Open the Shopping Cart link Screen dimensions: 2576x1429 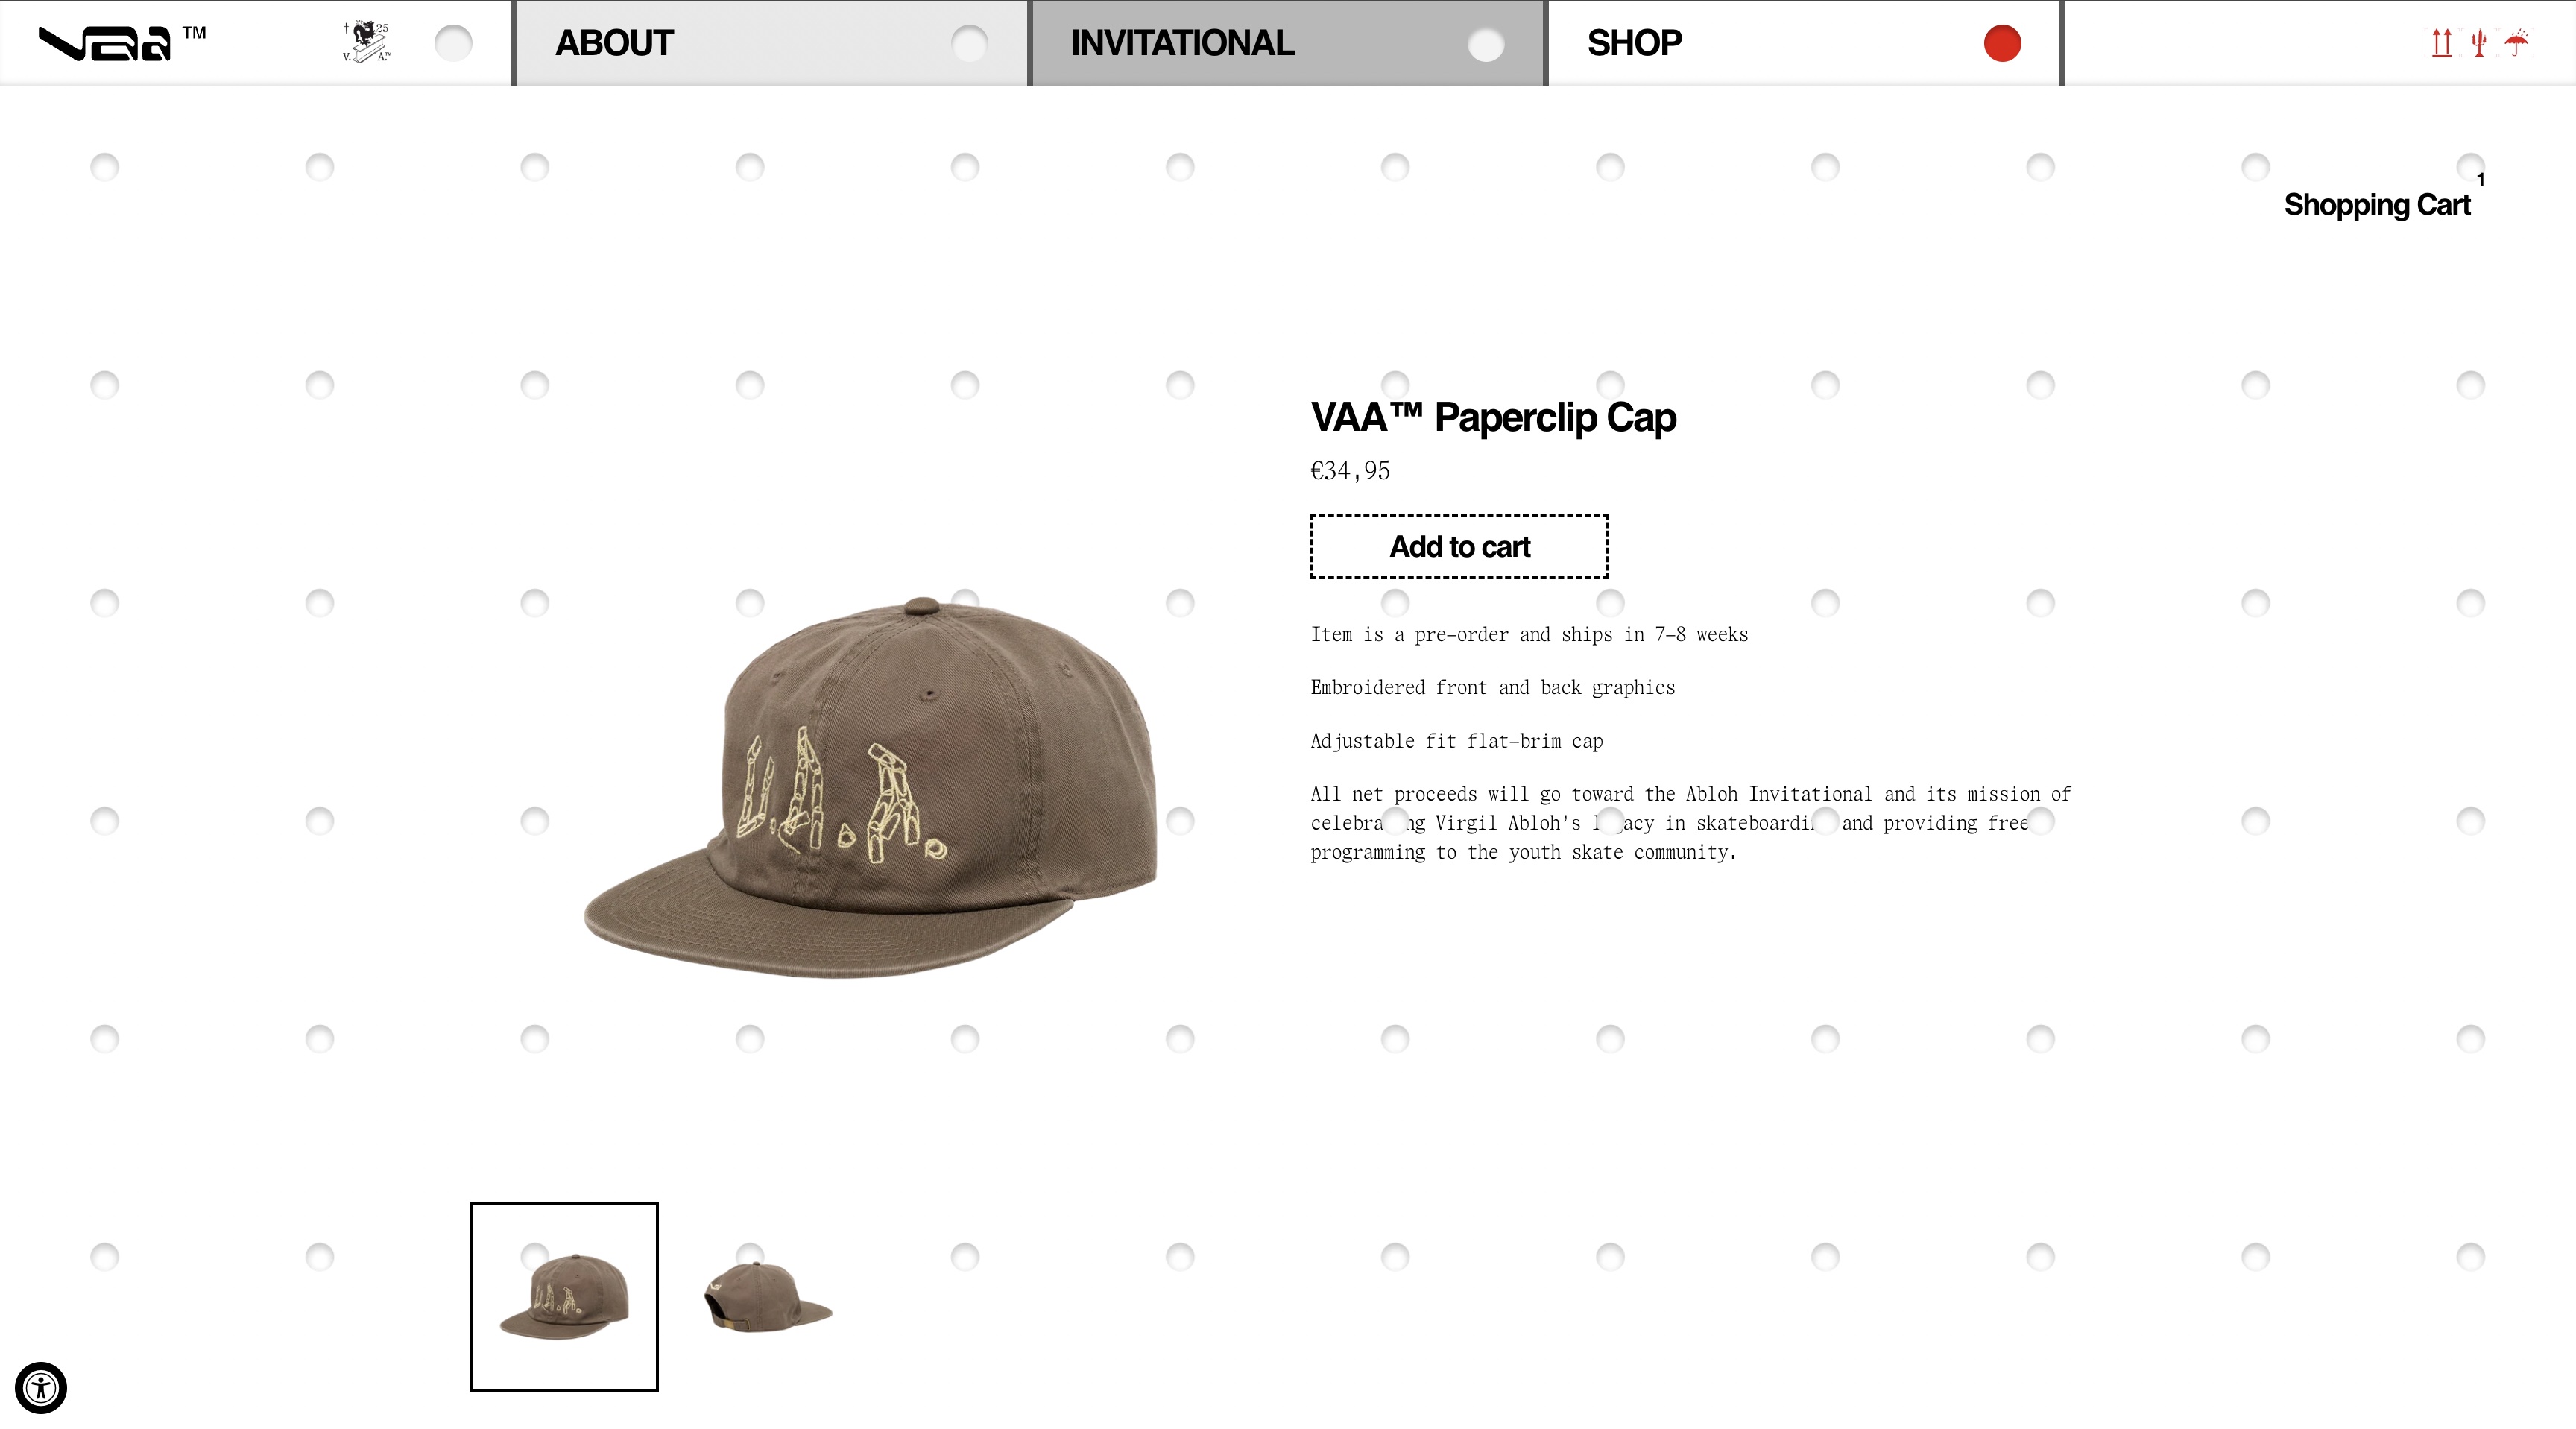(2376, 204)
